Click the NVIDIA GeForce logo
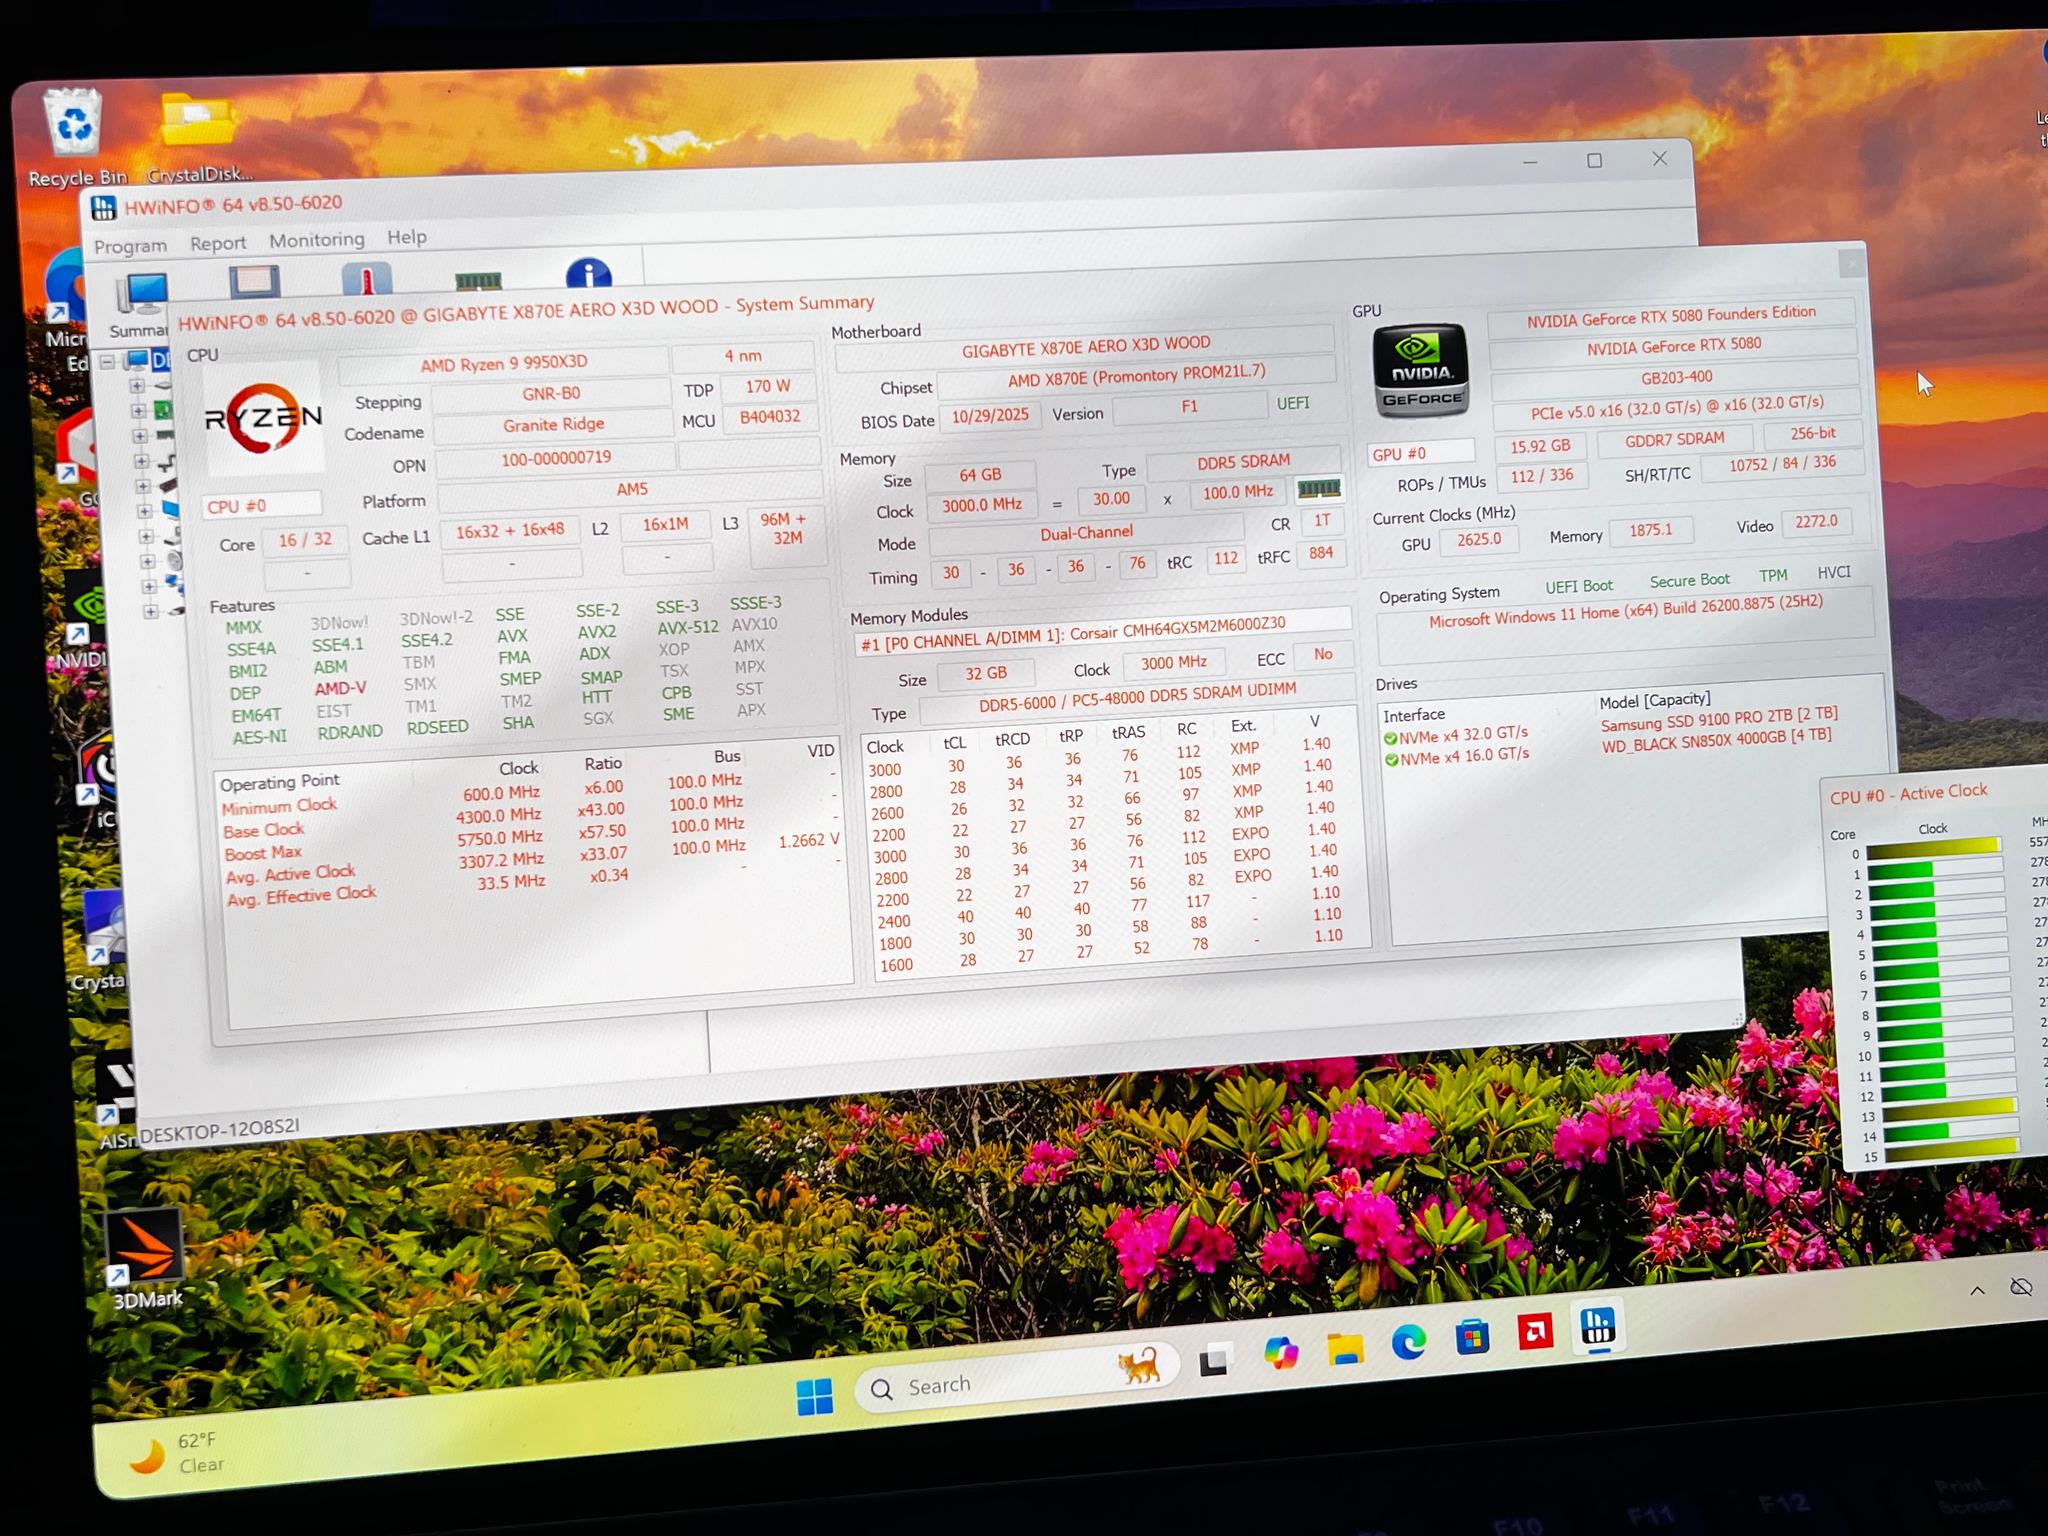This screenshot has height=1536, width=2048. (x=1420, y=370)
